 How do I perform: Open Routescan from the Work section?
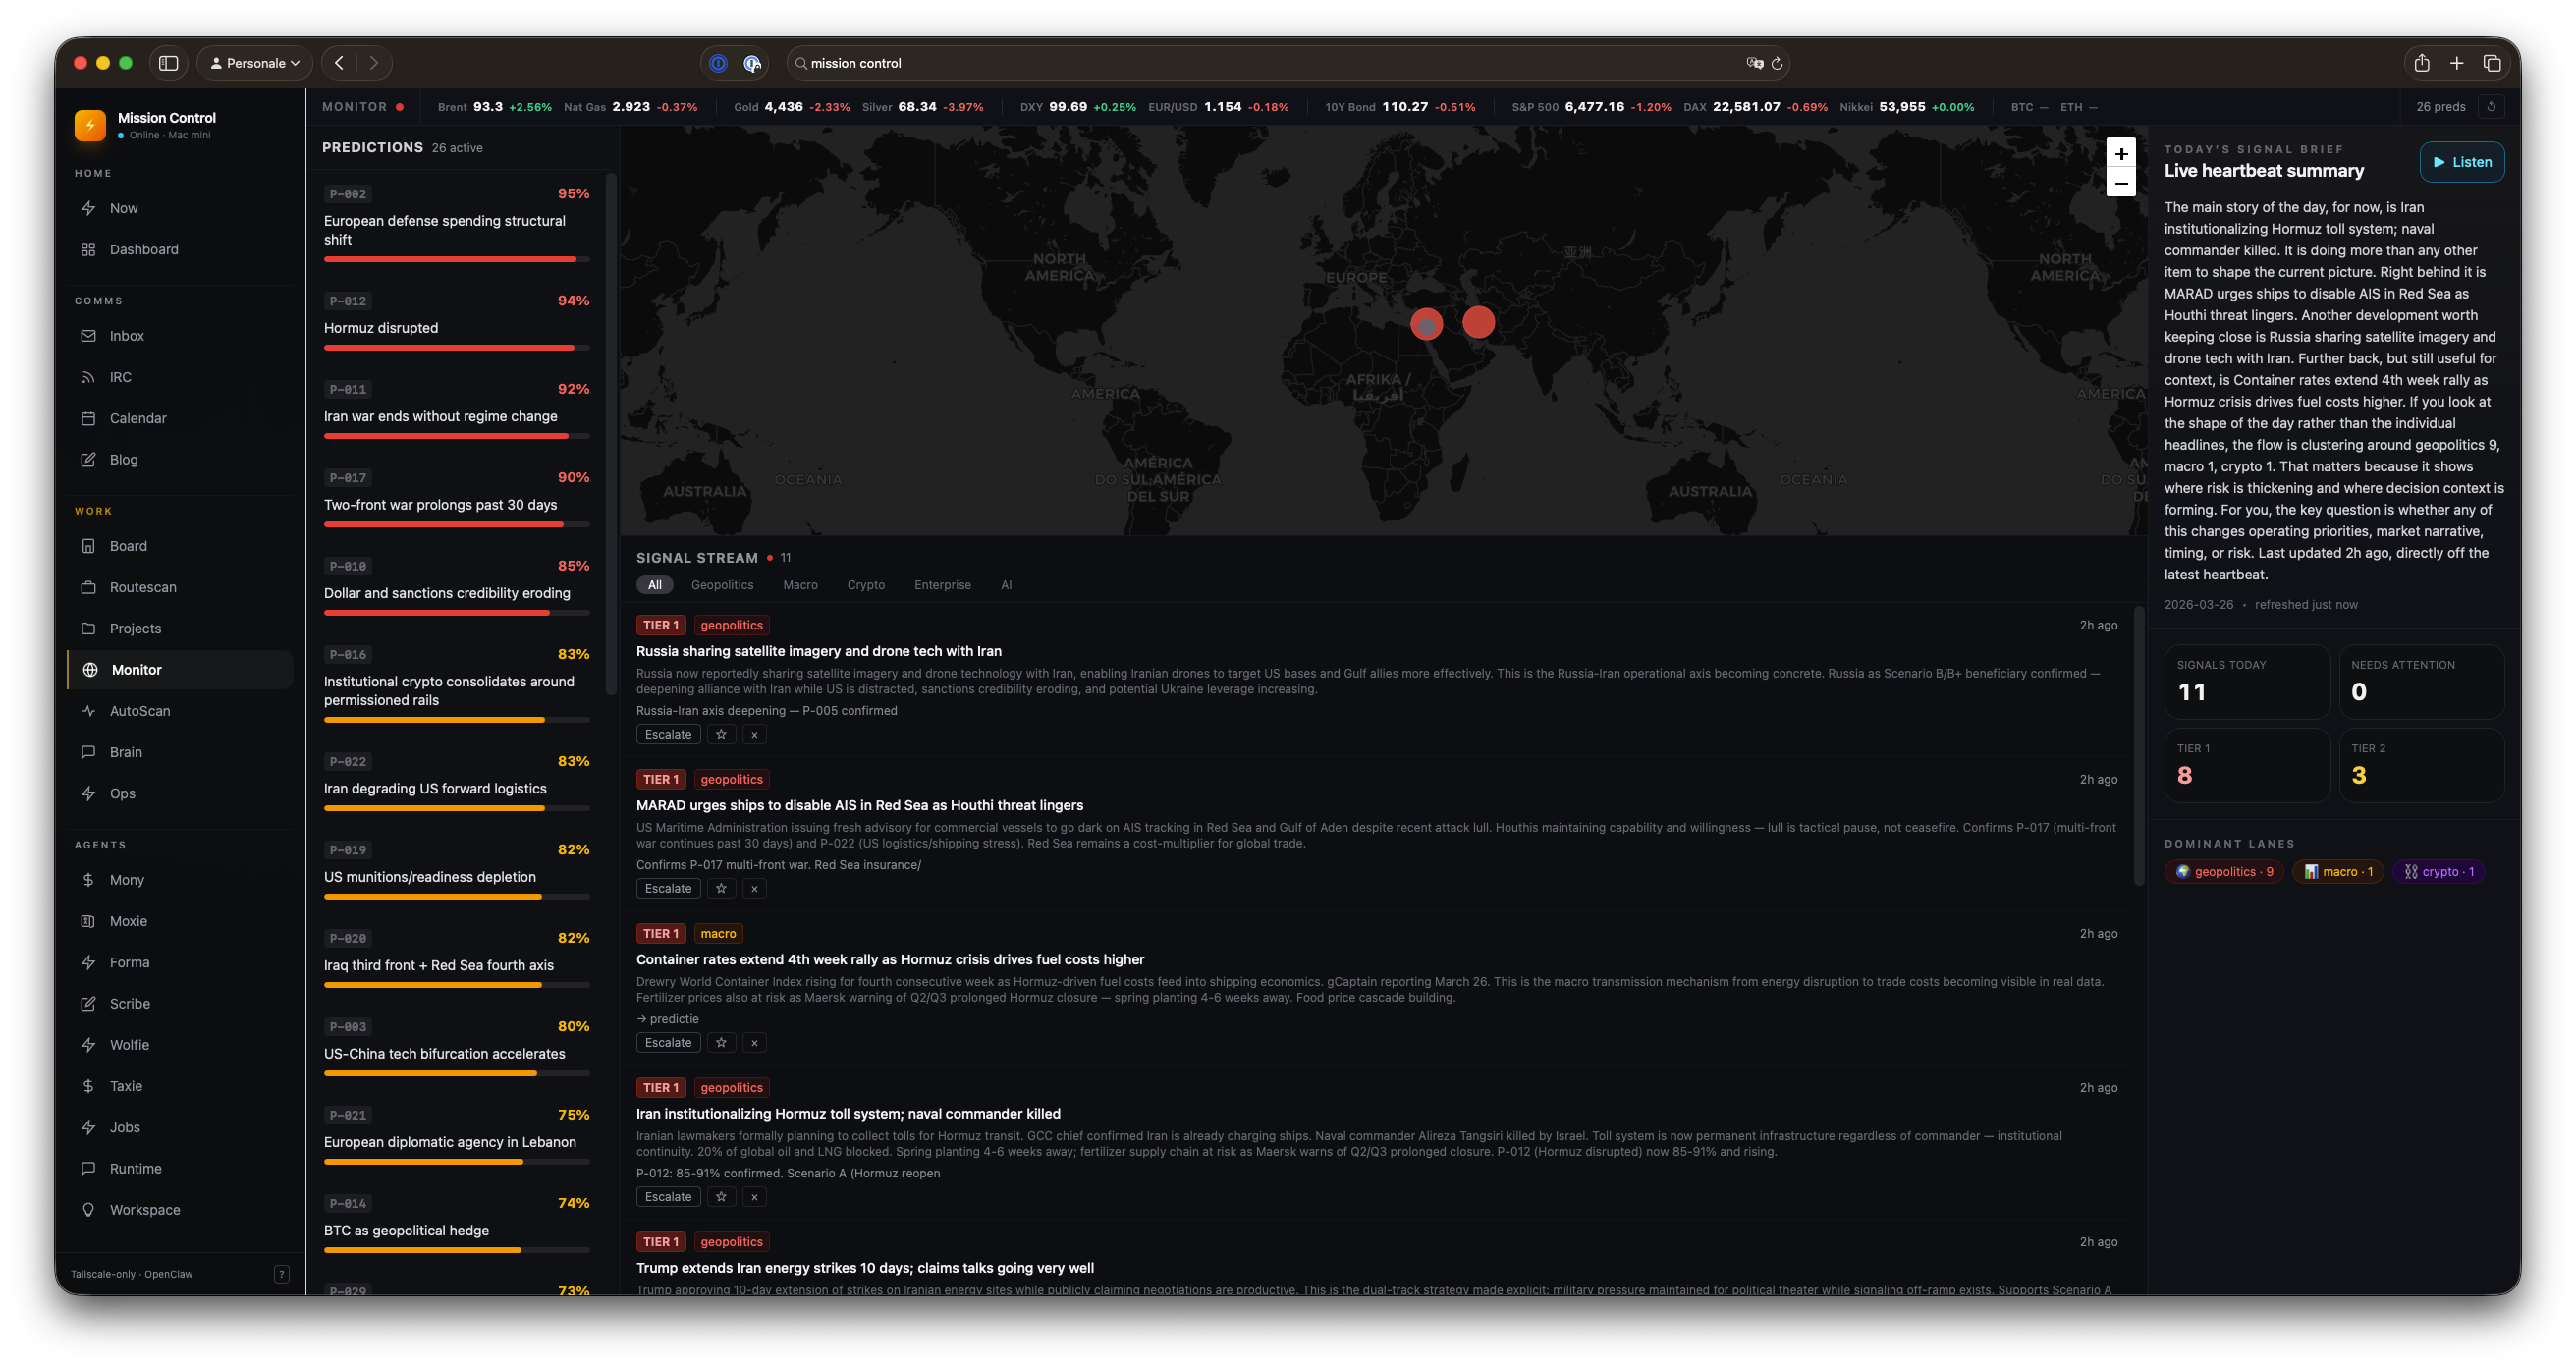point(142,587)
